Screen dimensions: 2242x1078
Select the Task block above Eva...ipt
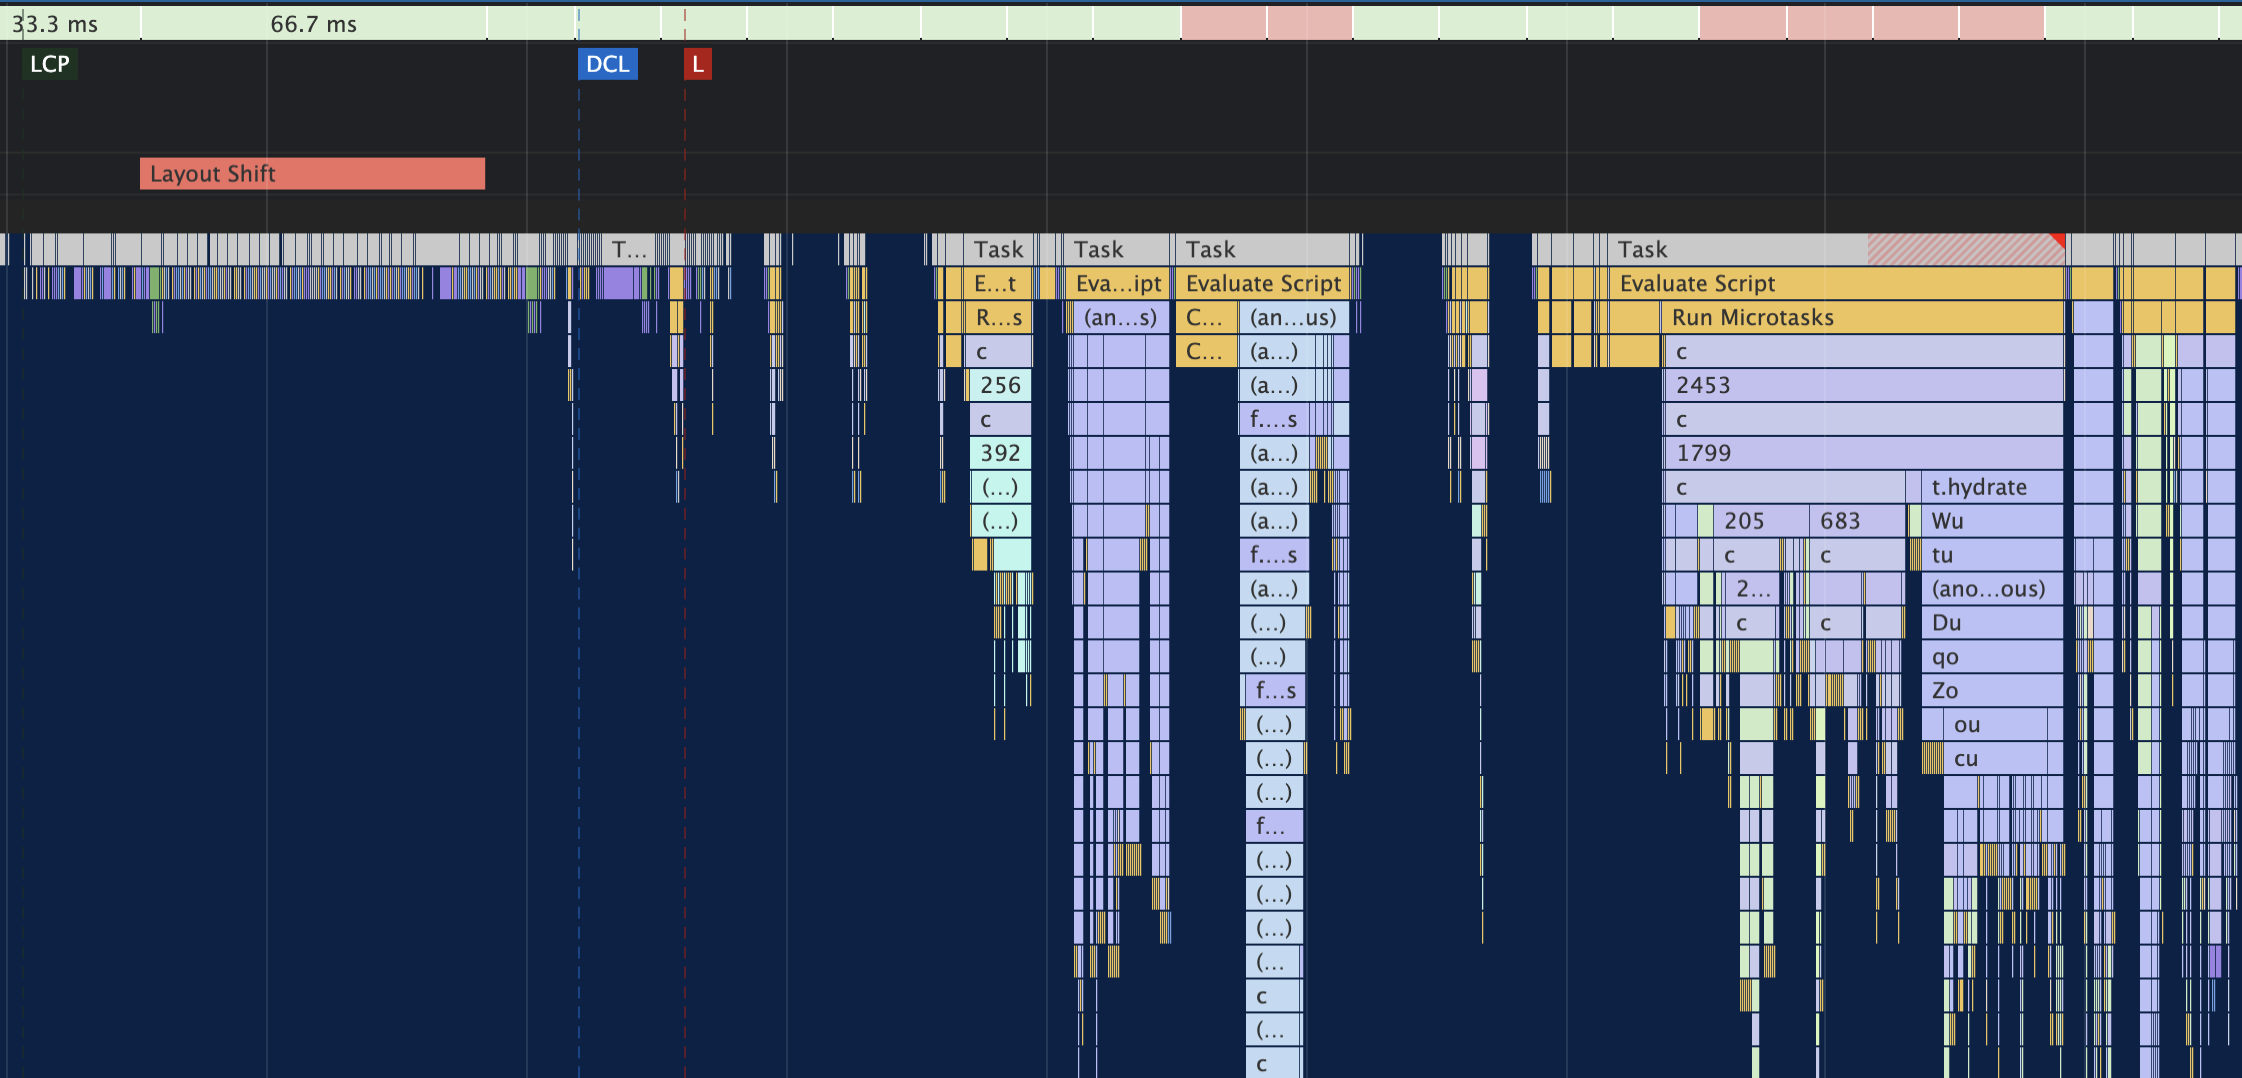click(1117, 249)
